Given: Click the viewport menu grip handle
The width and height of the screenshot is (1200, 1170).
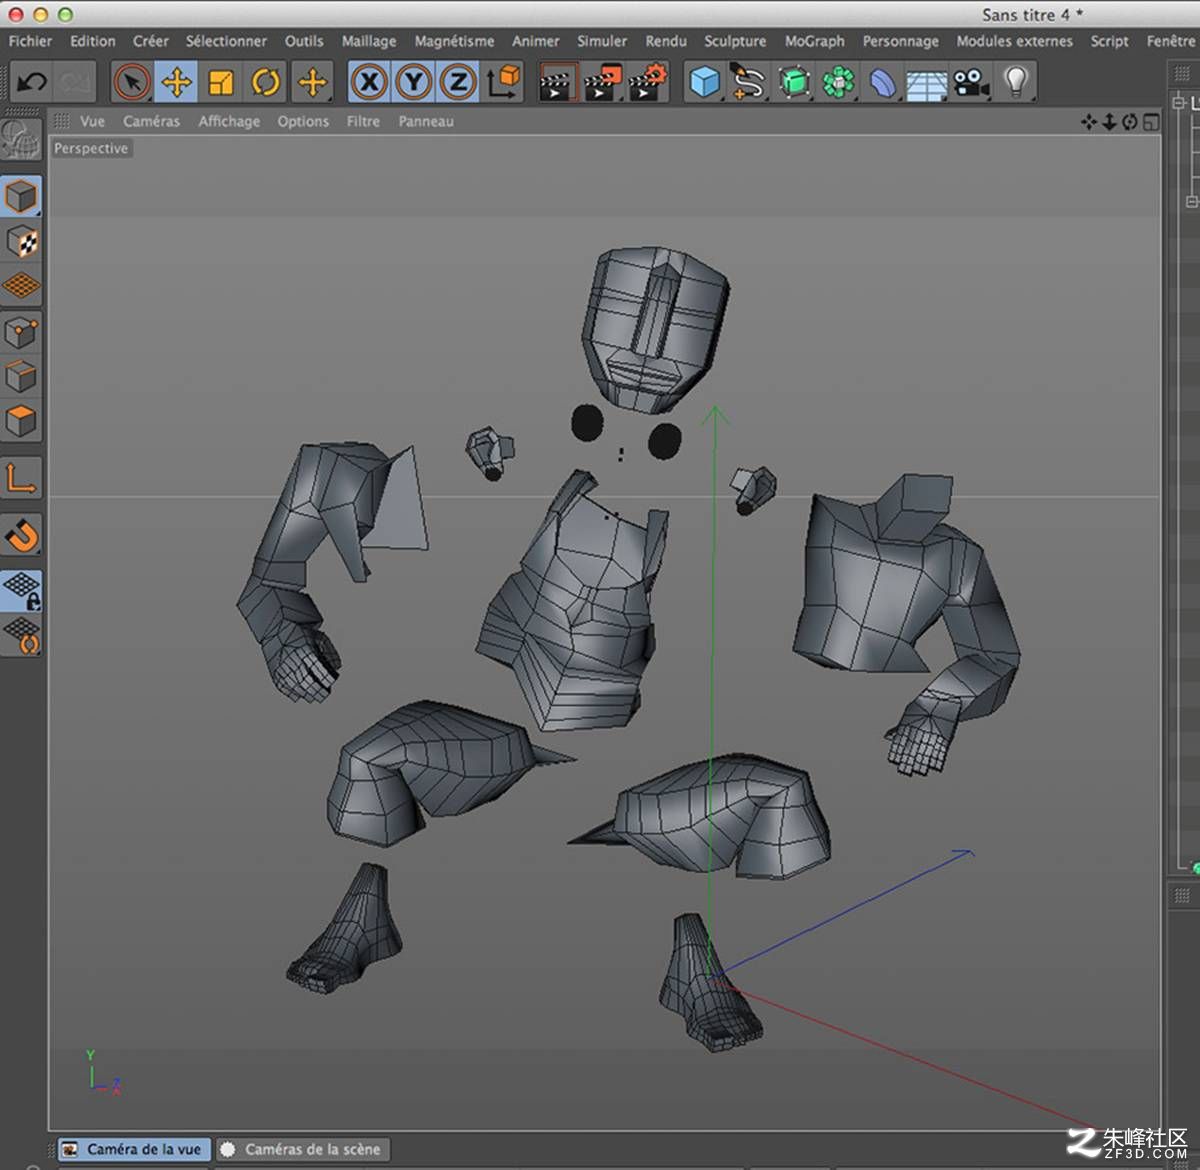Looking at the screenshot, I should click(61, 121).
